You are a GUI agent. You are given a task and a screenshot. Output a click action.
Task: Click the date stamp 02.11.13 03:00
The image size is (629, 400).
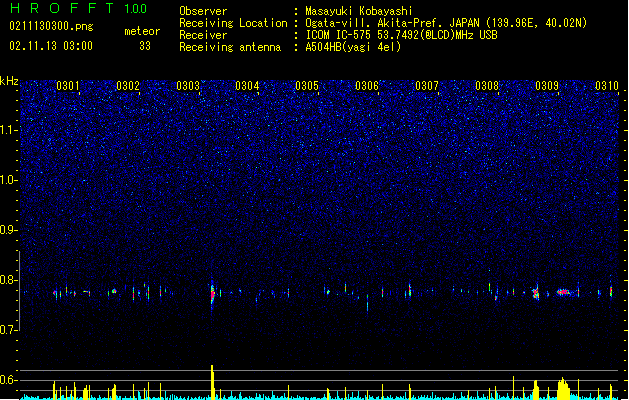[x=51, y=46]
